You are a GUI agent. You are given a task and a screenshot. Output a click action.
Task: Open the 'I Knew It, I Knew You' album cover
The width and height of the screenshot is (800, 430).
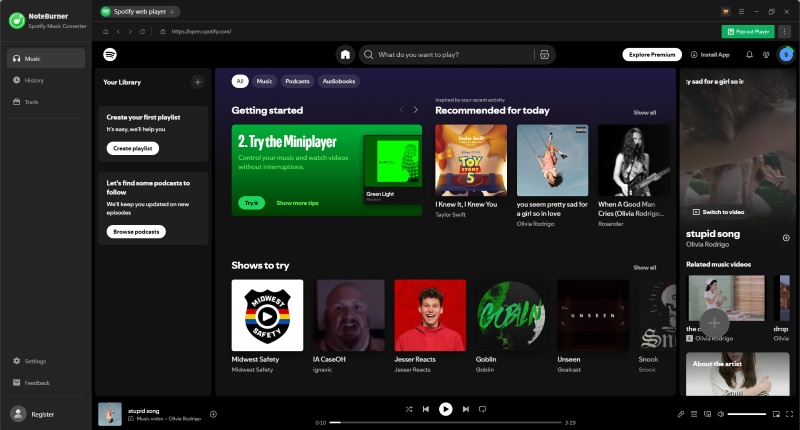471,160
